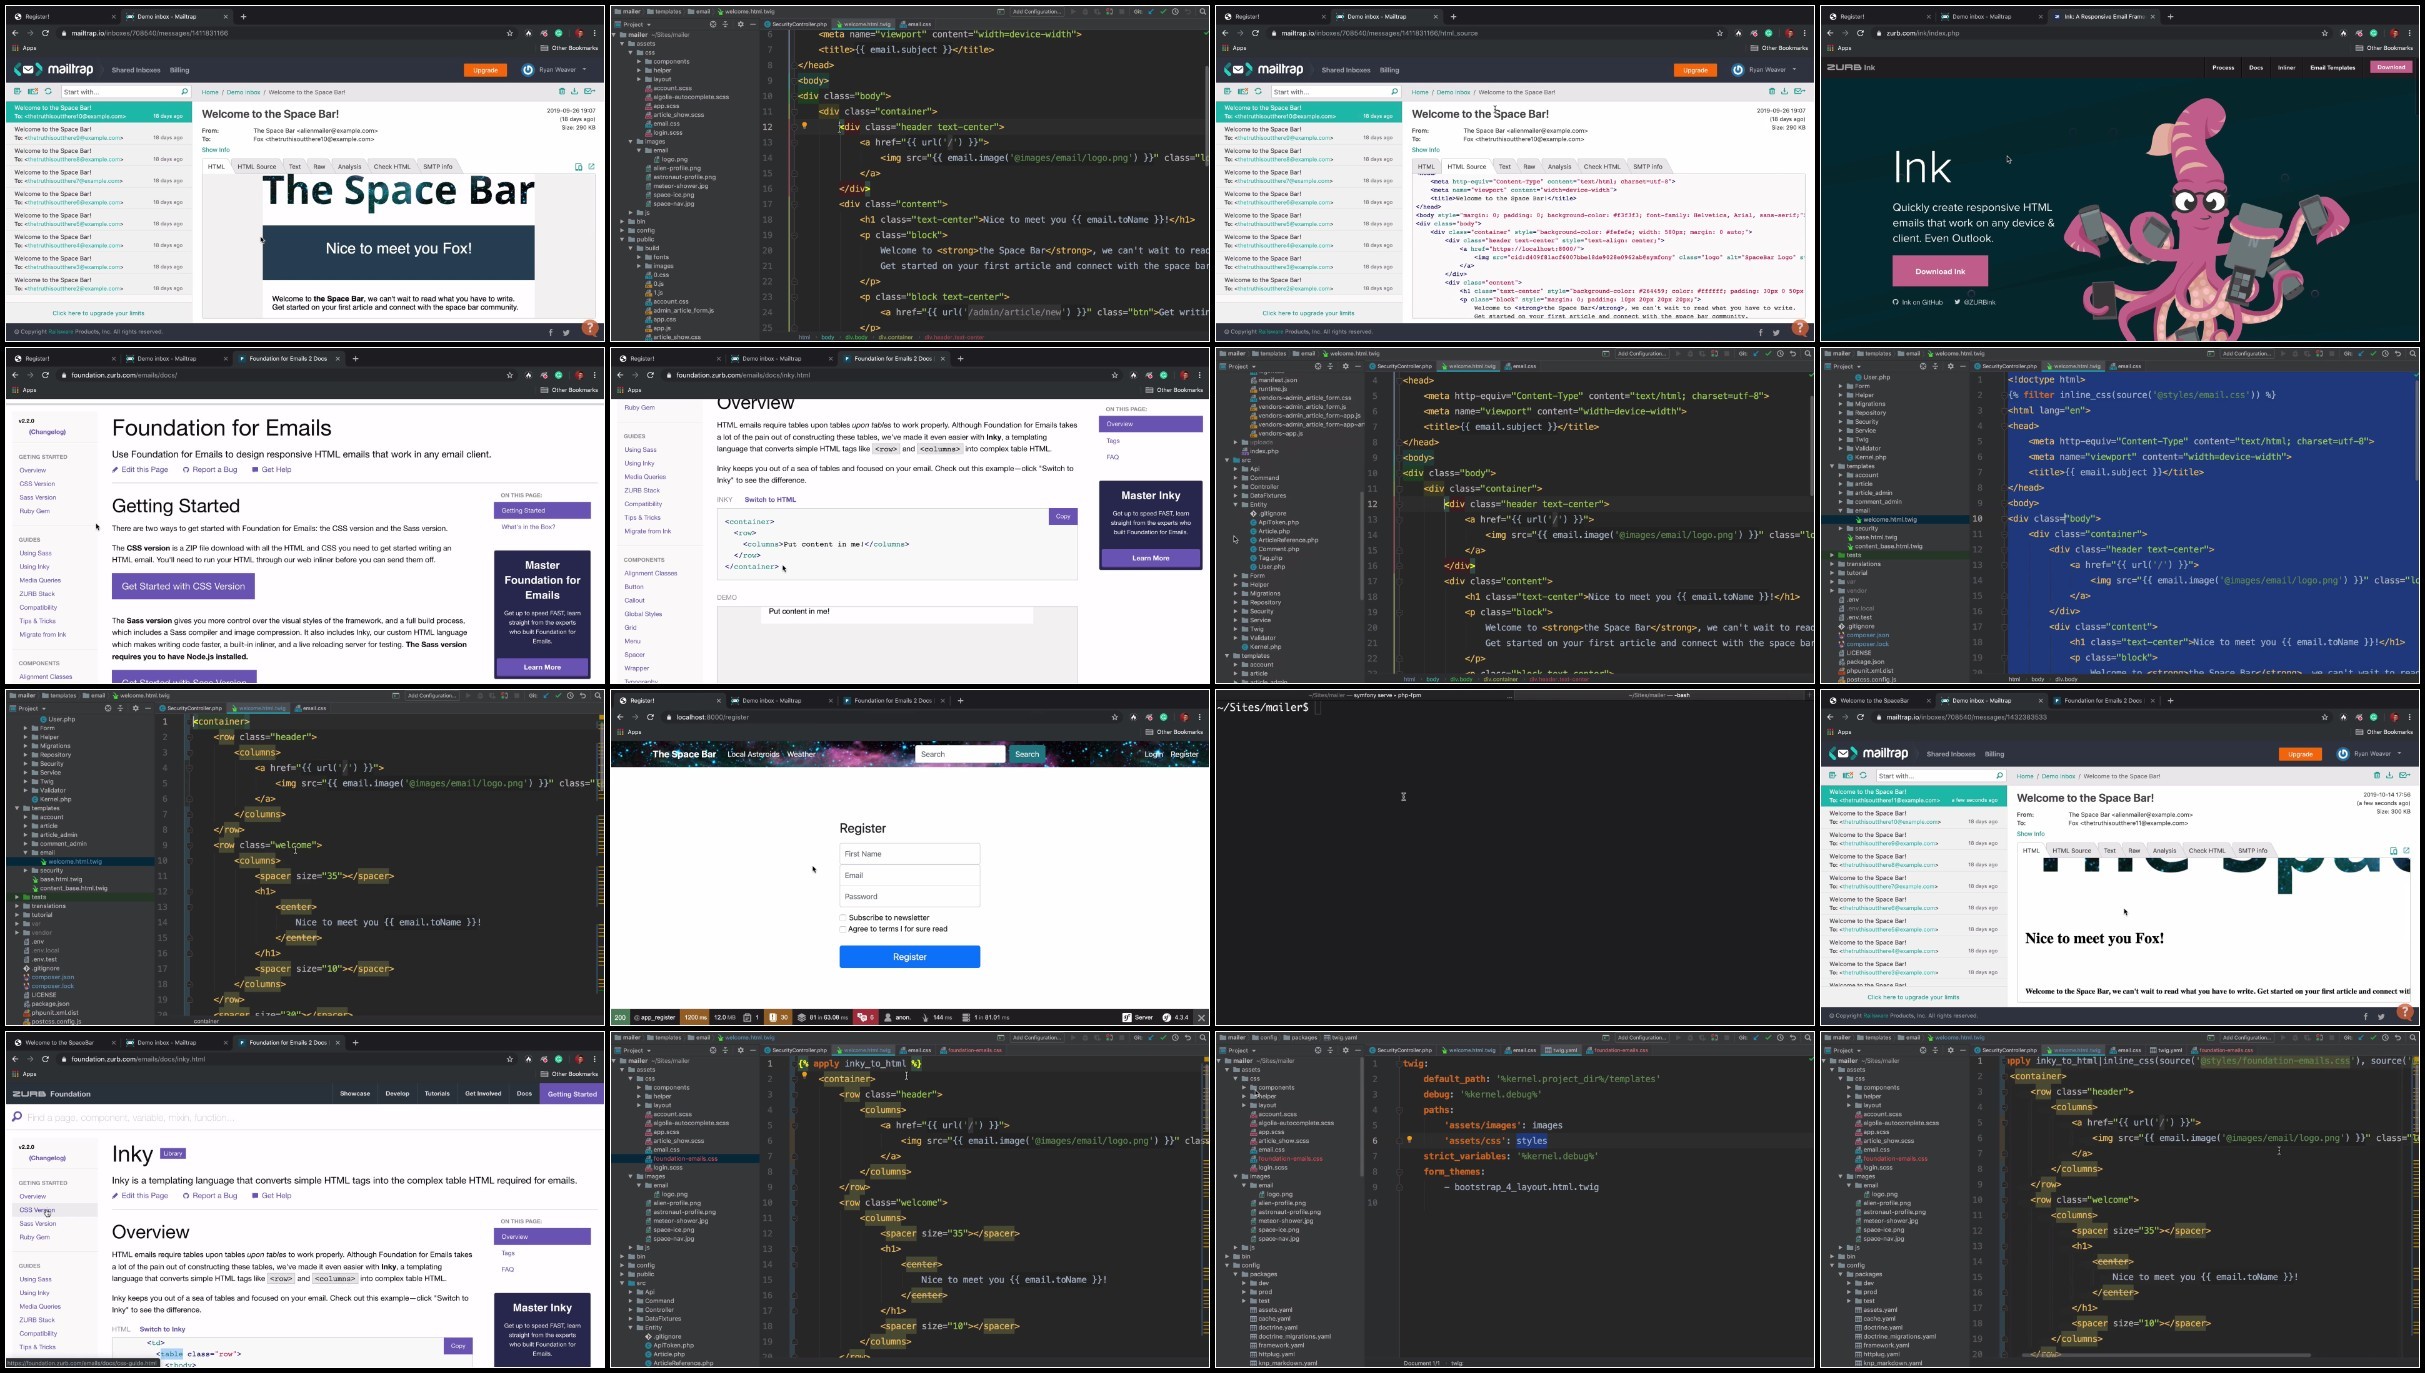
Task: Click Copy button beside the container code sample
Action: coord(1063,517)
